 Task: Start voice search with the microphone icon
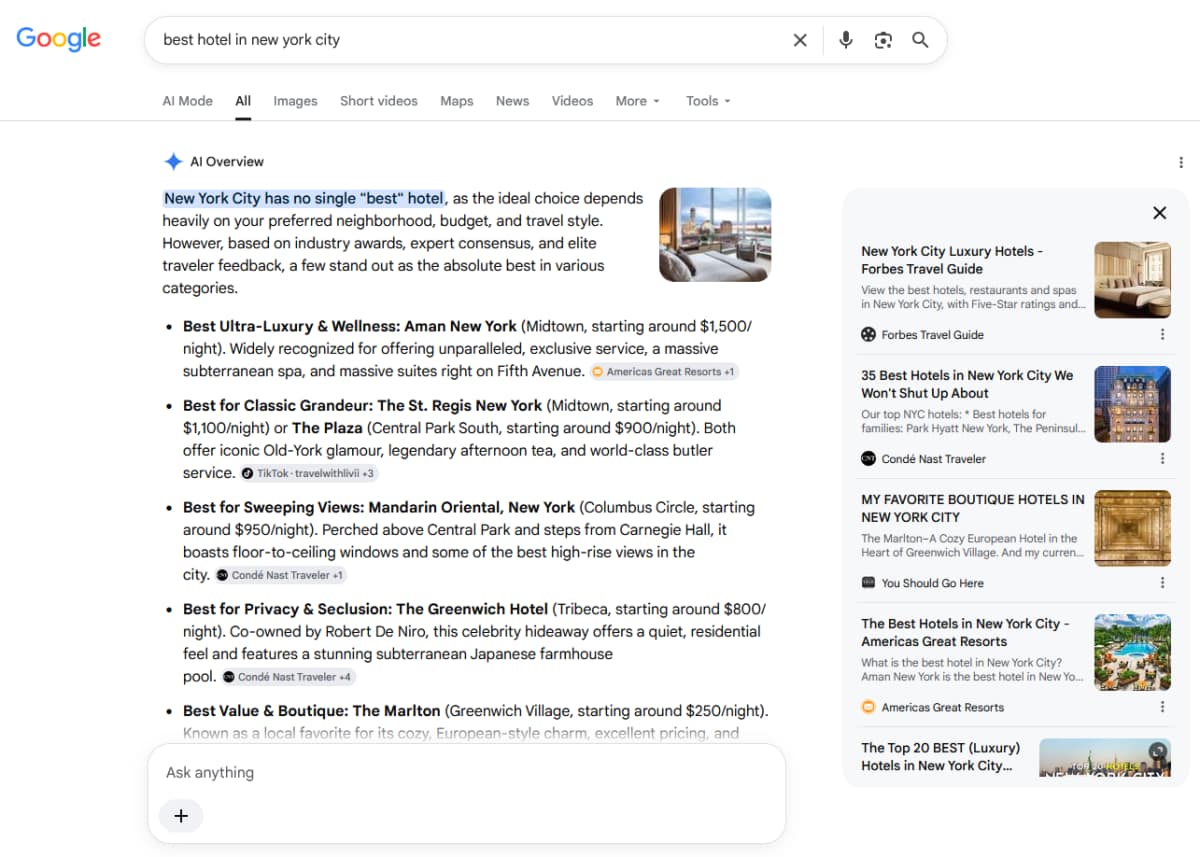click(846, 40)
